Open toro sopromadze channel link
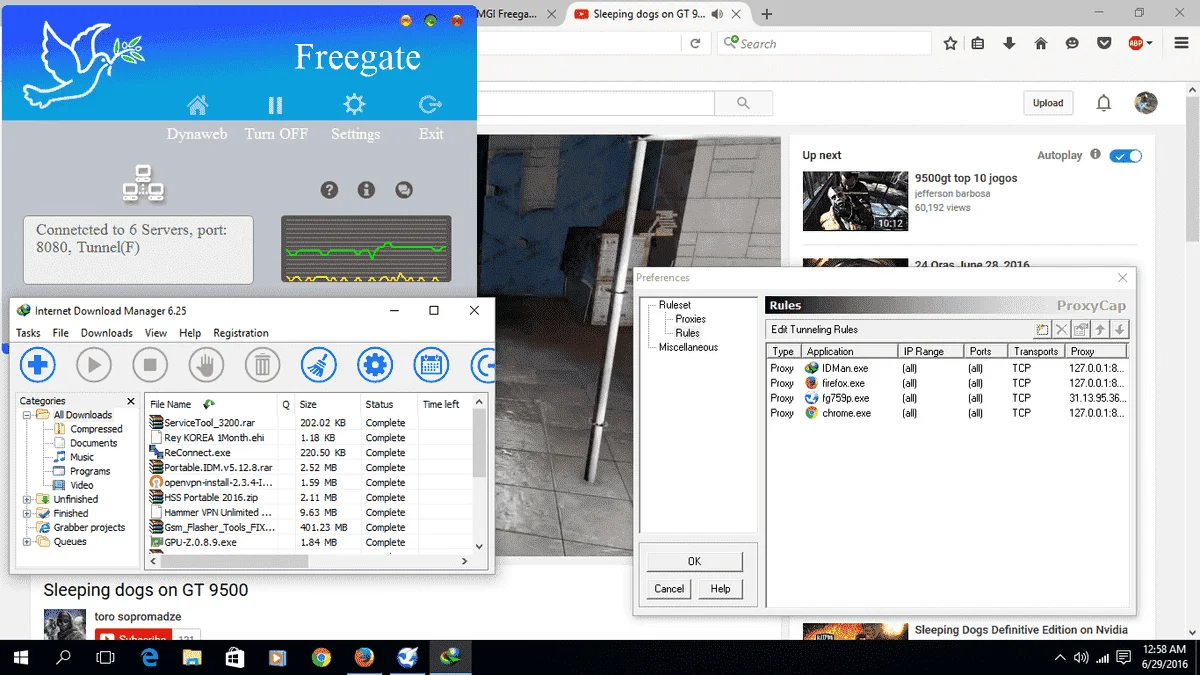The height and width of the screenshot is (675, 1200). click(138, 616)
